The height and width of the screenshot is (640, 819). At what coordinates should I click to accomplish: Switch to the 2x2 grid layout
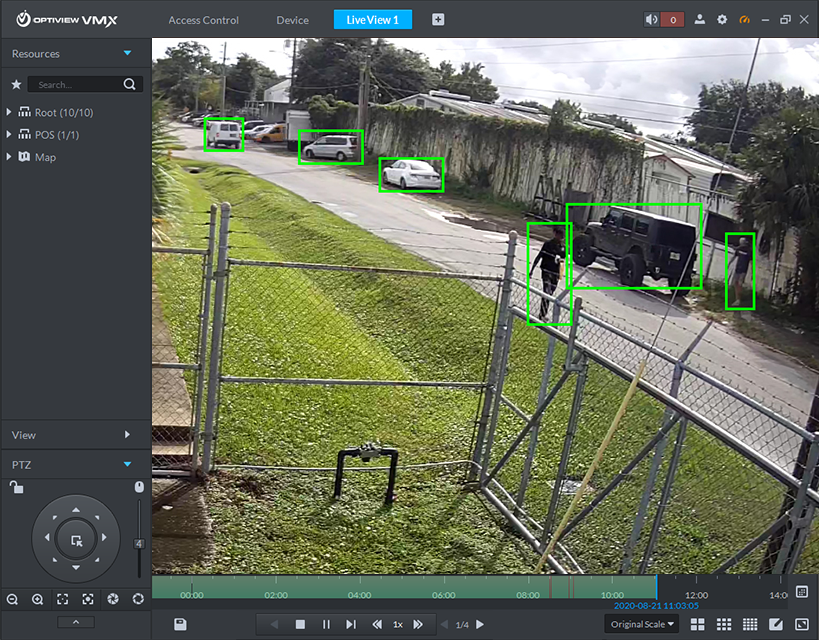coord(698,624)
